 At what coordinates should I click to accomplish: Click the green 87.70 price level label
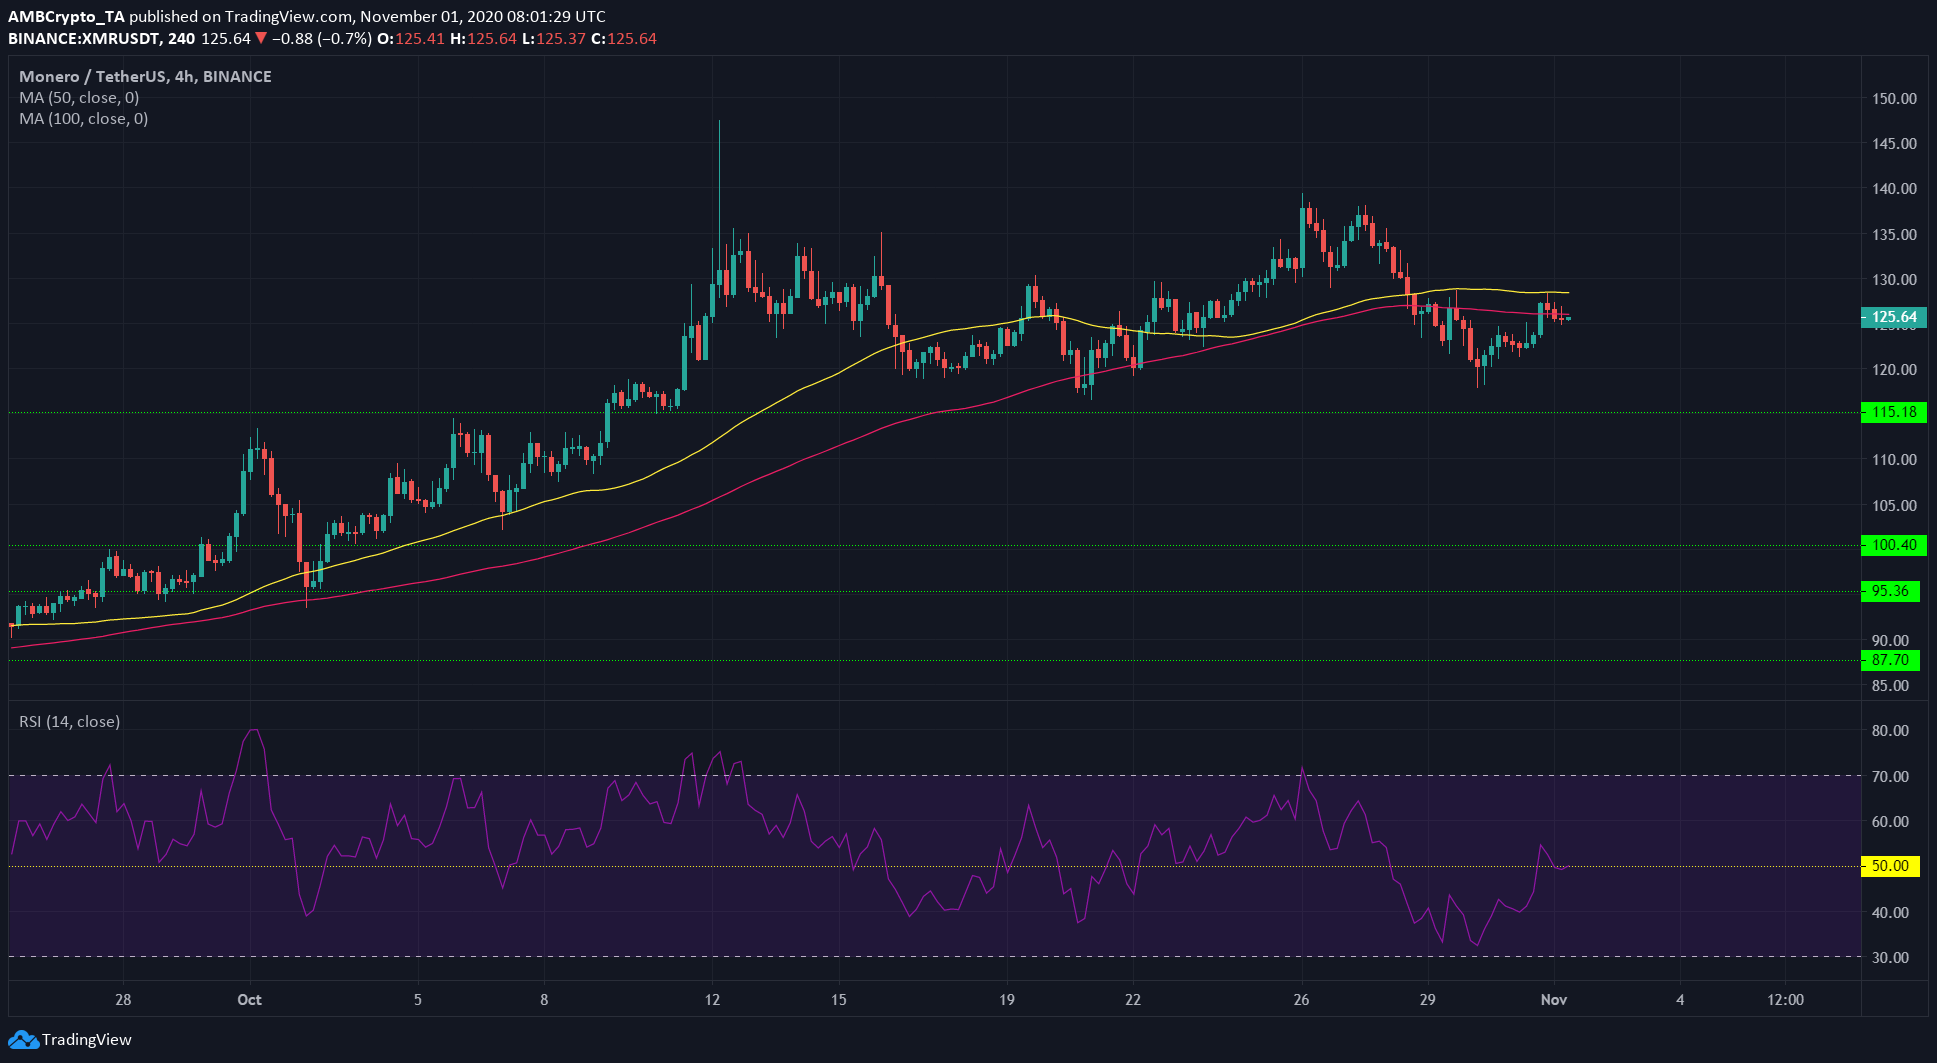click(x=1890, y=660)
